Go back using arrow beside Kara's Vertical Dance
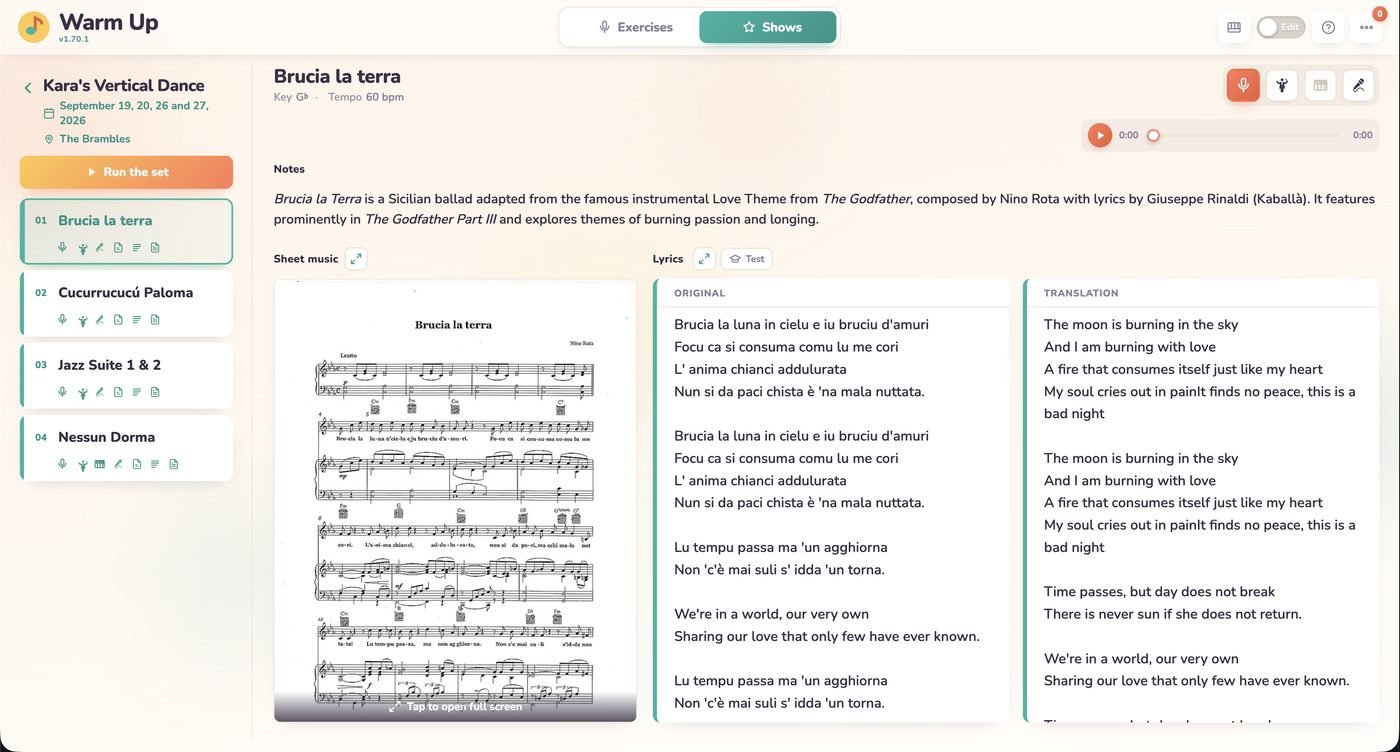Screen dimensions: 1400x752 (x=28, y=88)
